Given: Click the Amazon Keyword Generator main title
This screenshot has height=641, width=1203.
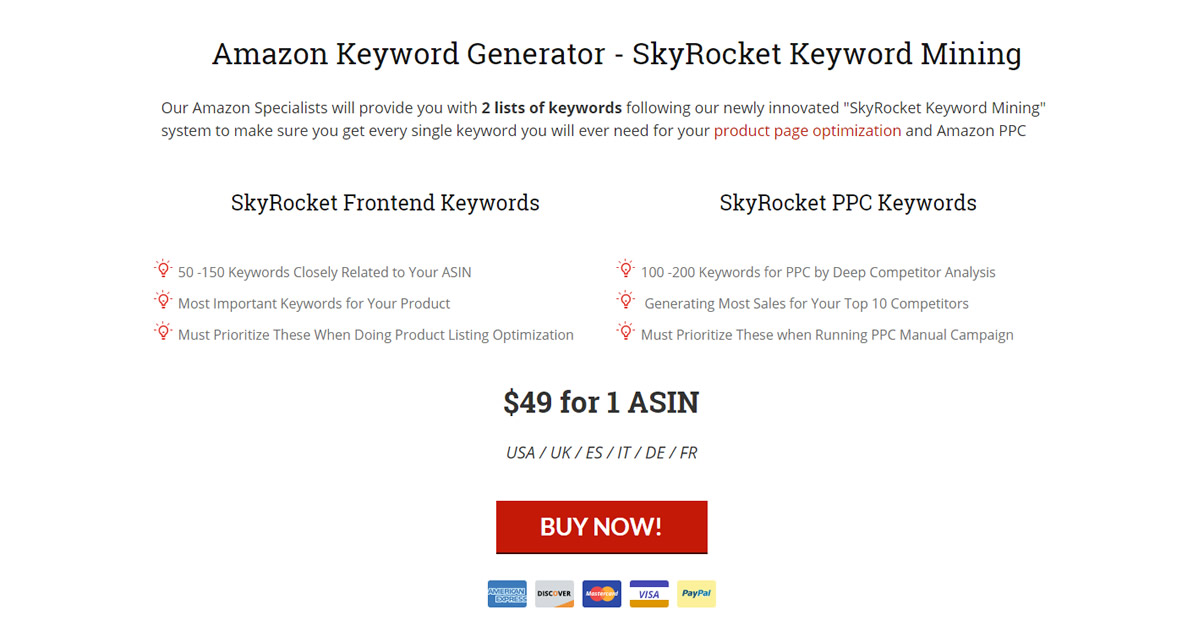Looking at the screenshot, I should point(617,54).
